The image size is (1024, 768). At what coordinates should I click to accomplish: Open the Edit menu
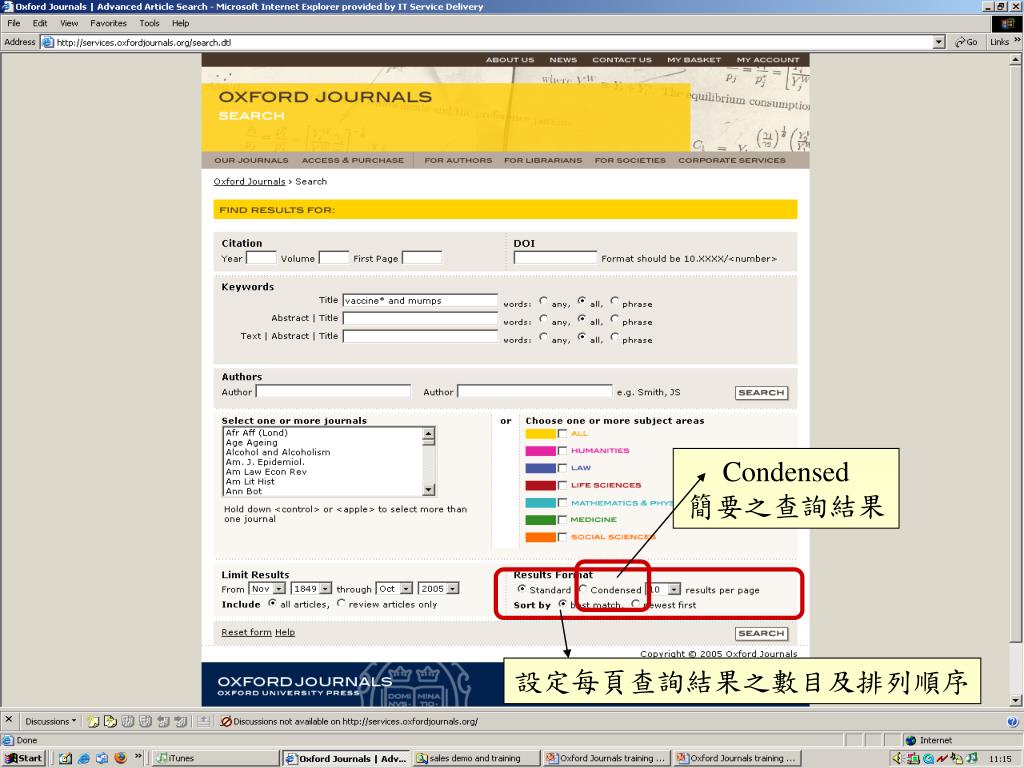point(40,24)
